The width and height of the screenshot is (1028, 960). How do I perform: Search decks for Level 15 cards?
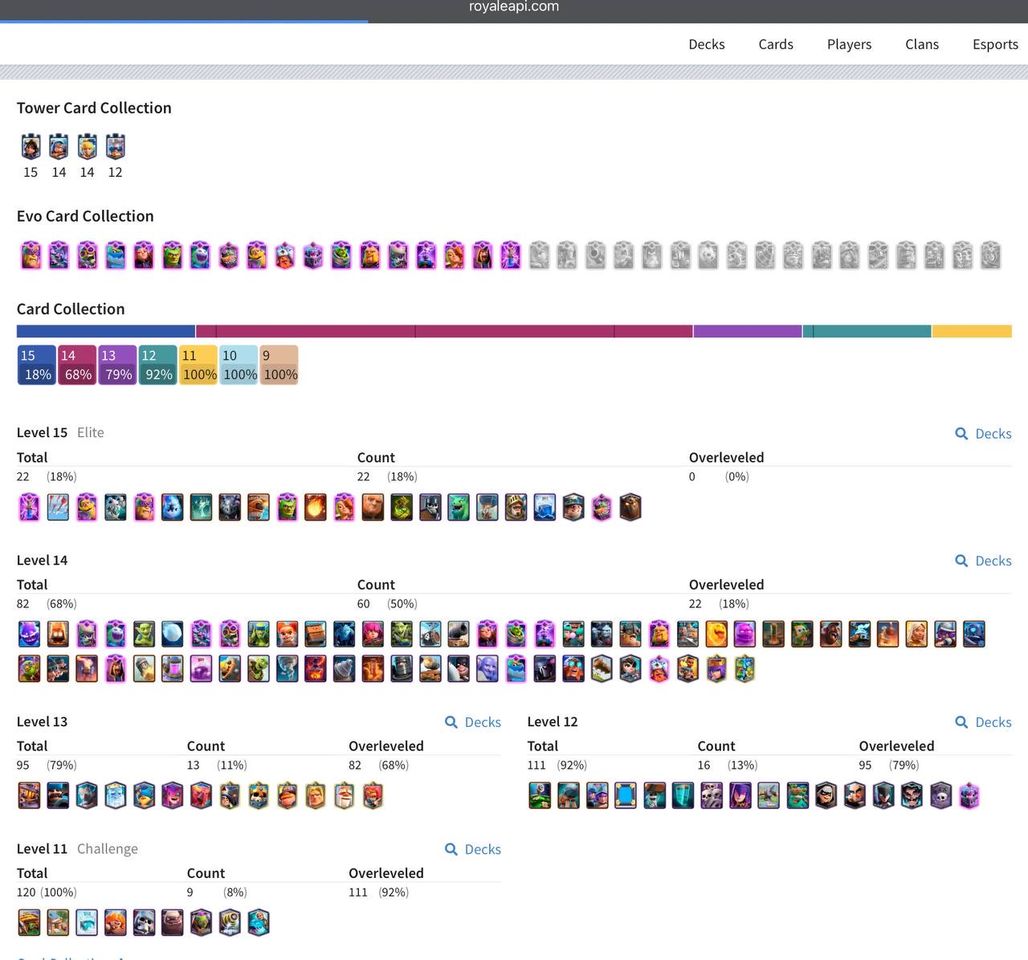click(983, 433)
